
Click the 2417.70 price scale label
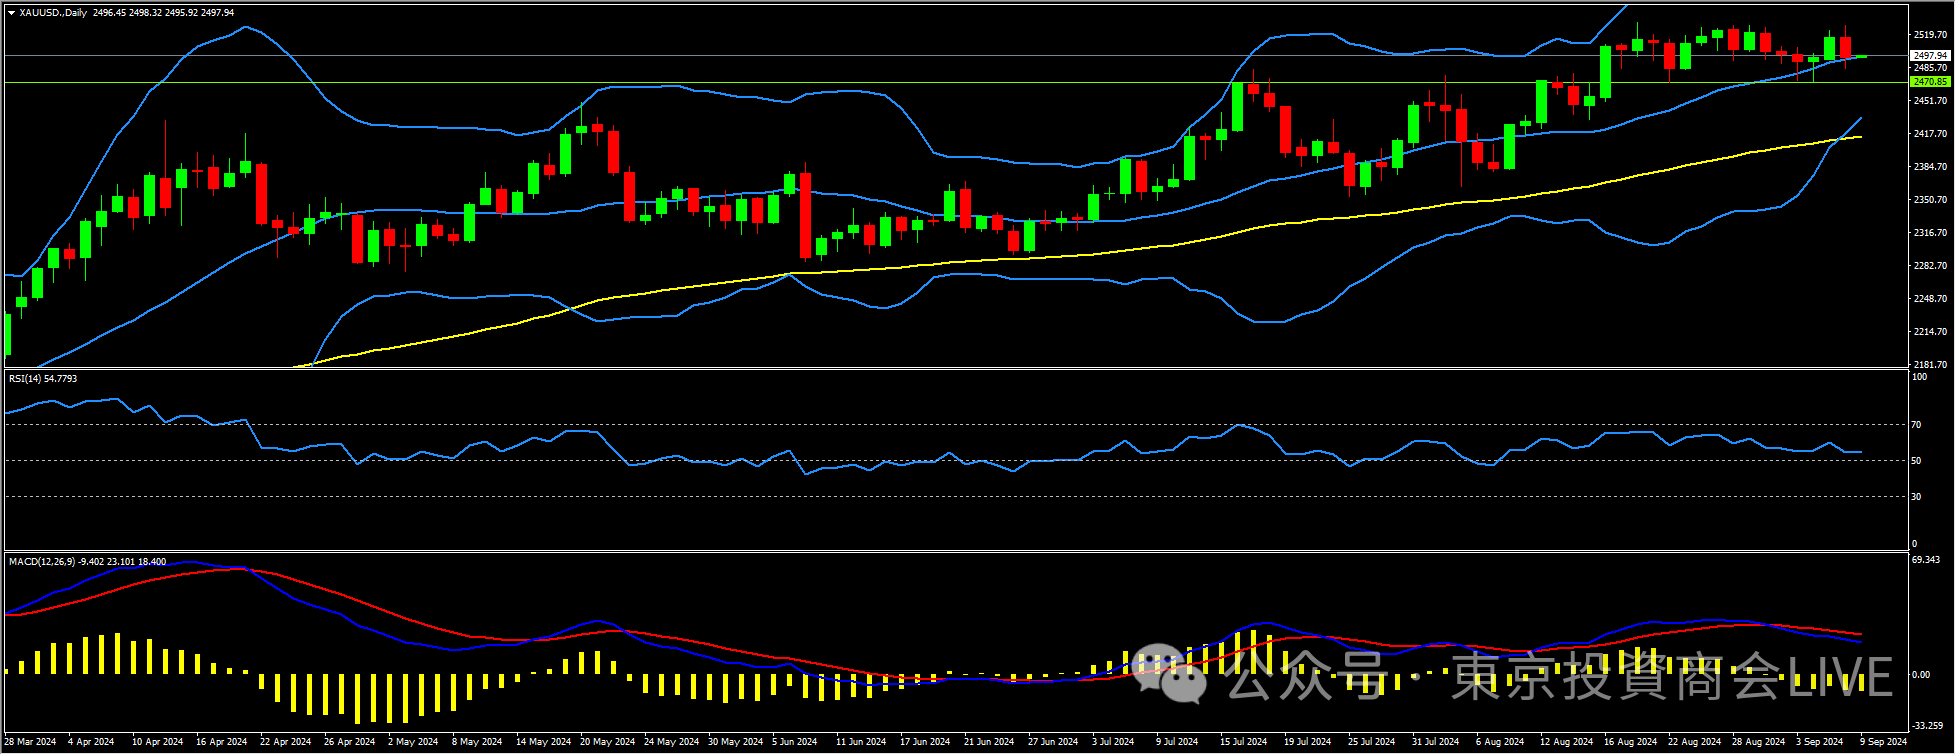[x=1929, y=134]
